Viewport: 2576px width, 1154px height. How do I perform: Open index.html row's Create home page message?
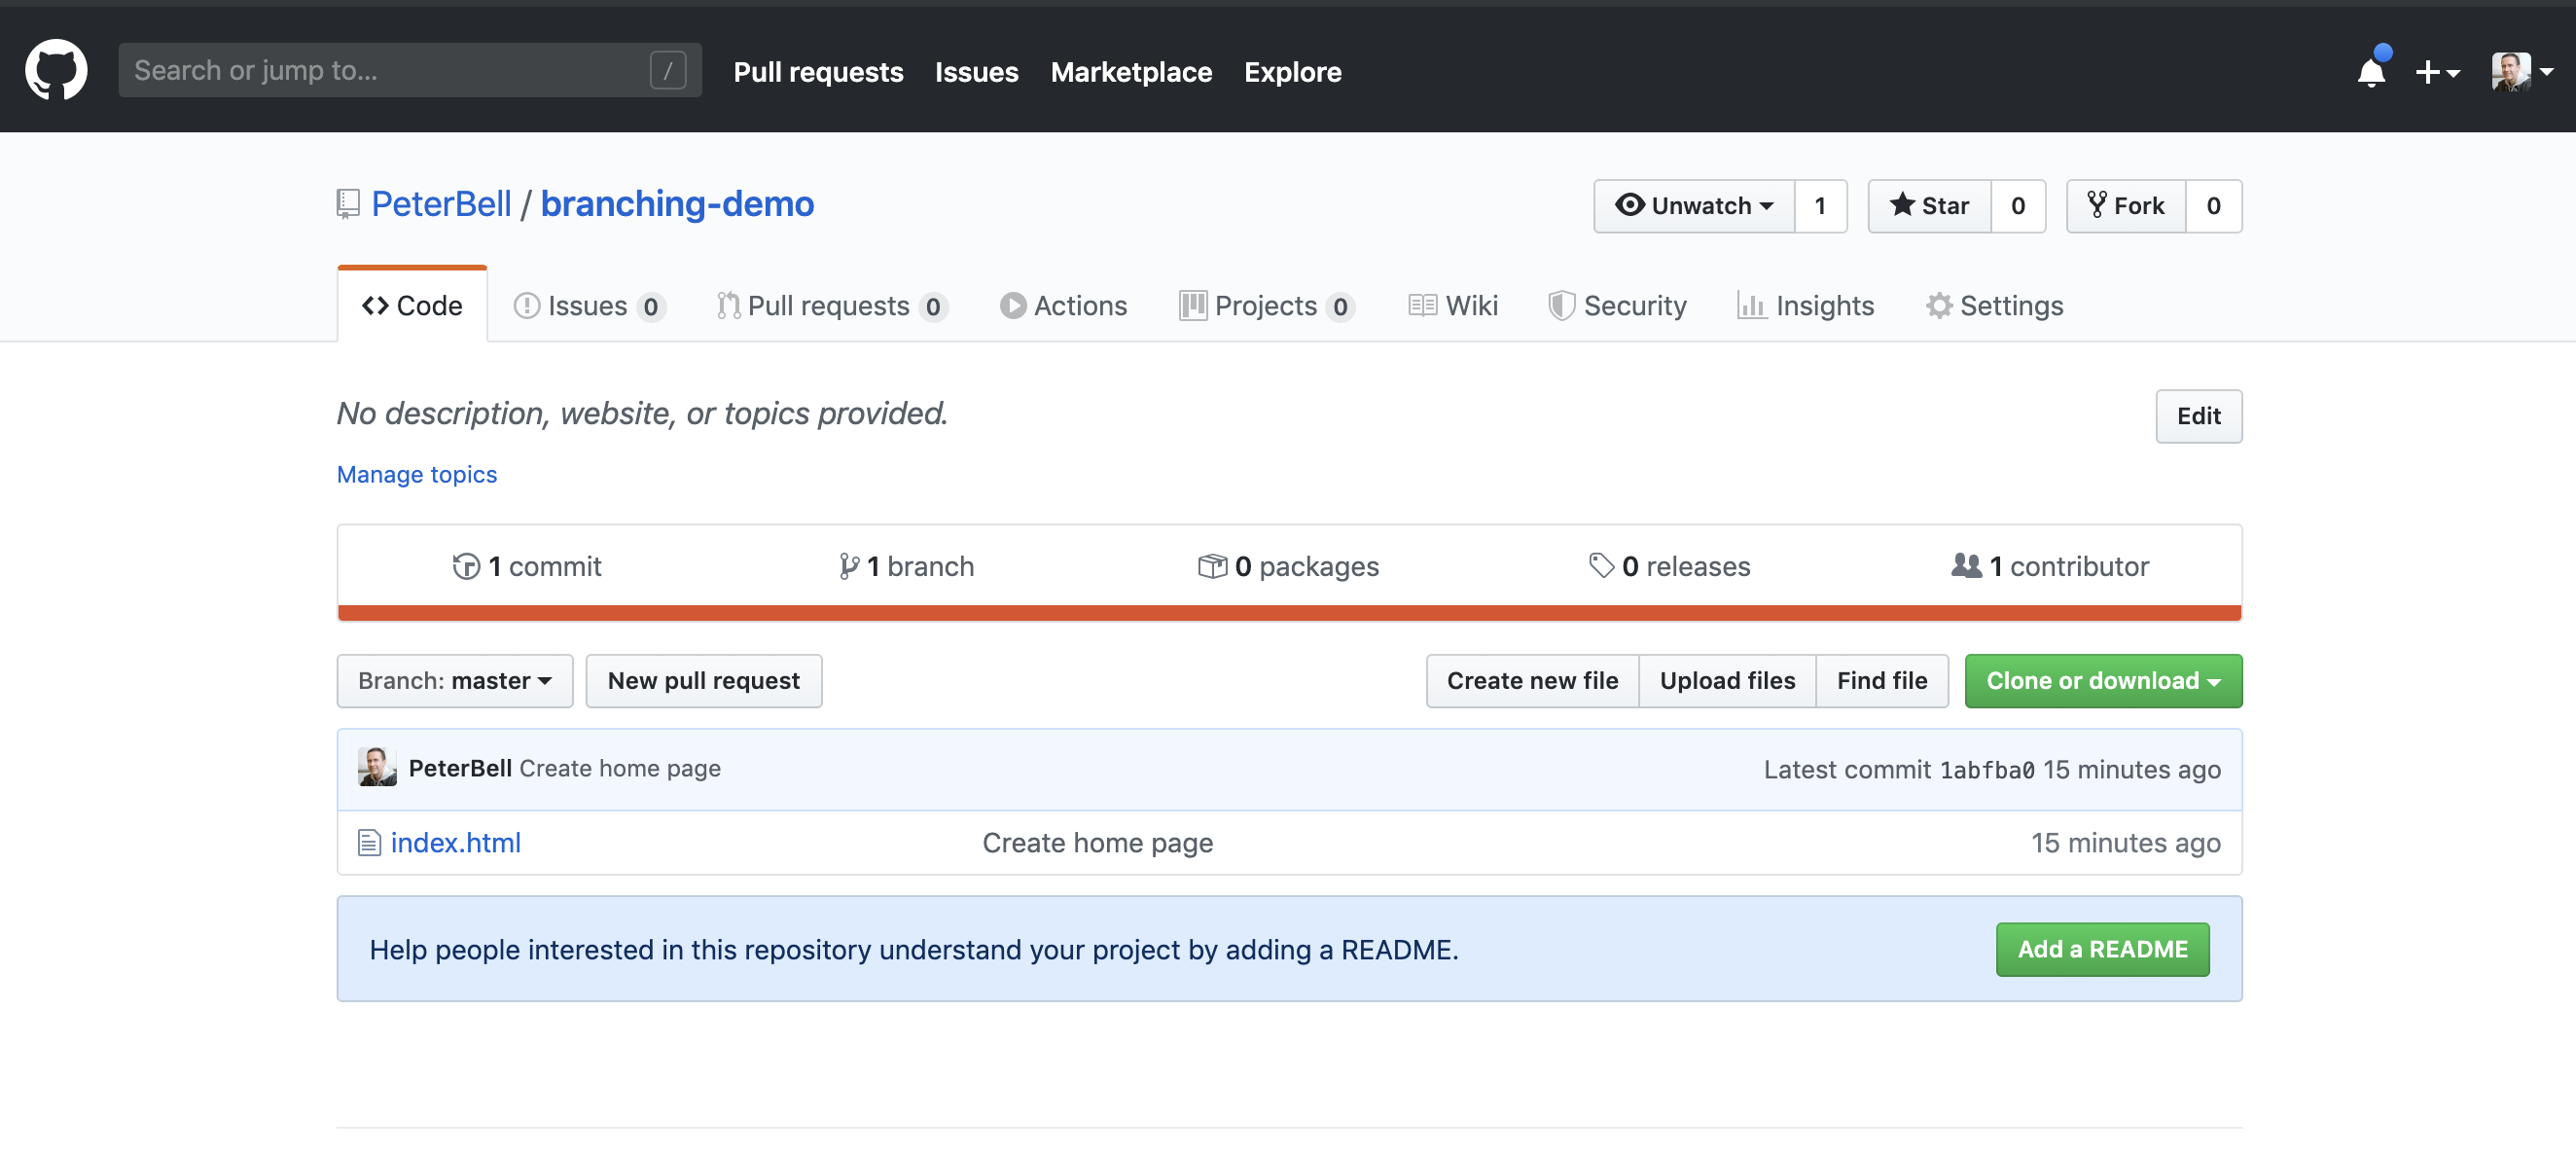tap(1097, 843)
